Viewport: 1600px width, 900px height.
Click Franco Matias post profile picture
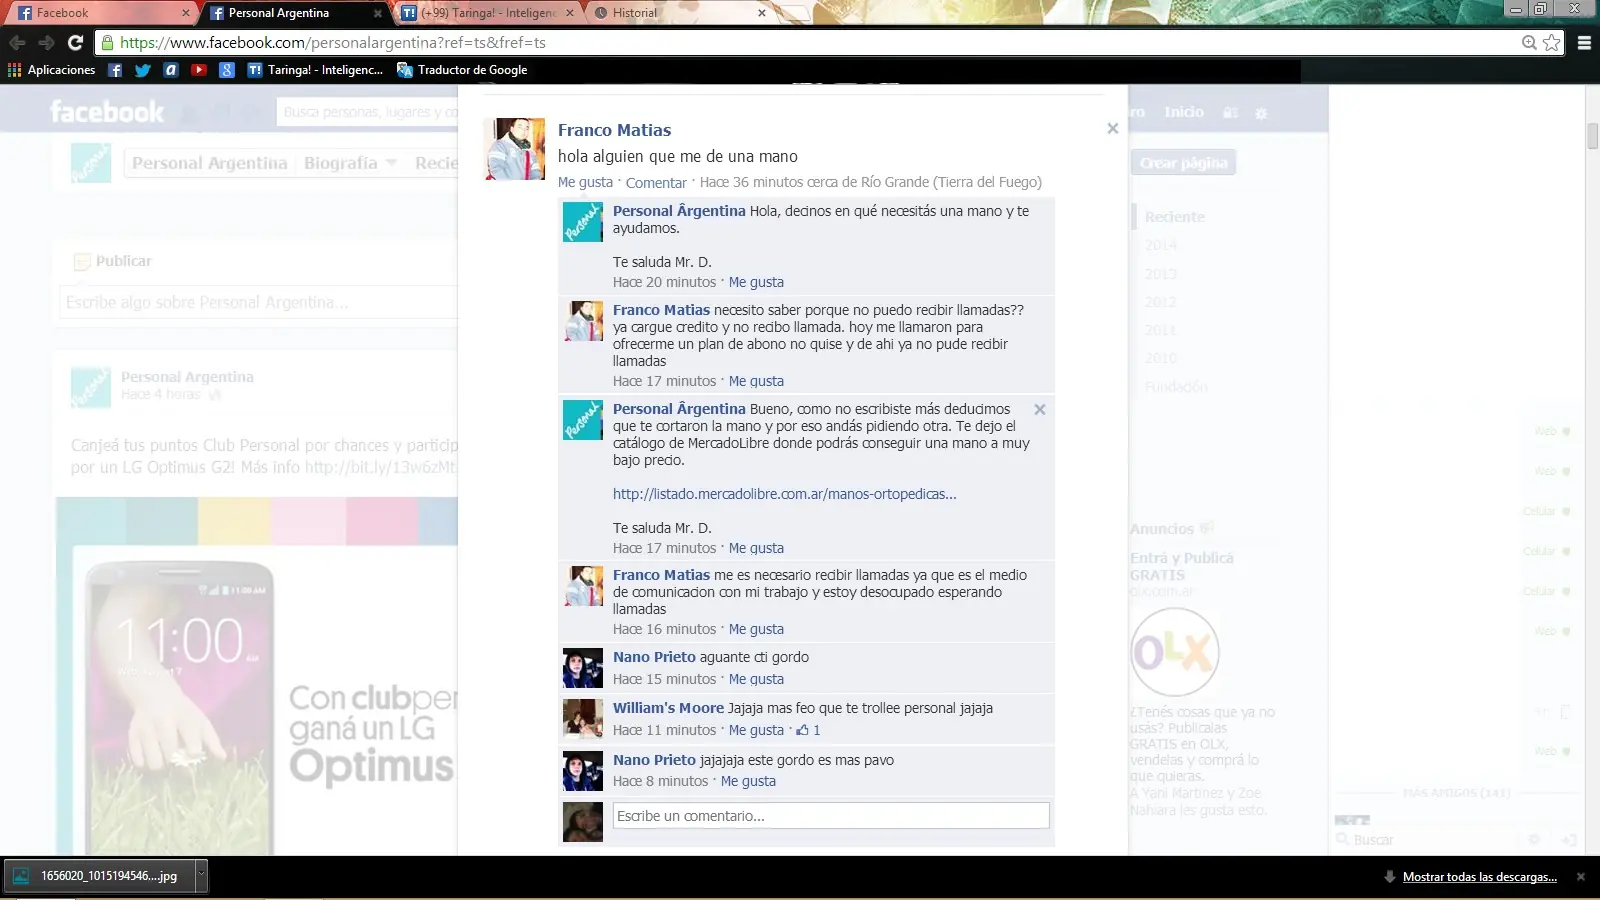pyautogui.click(x=515, y=149)
